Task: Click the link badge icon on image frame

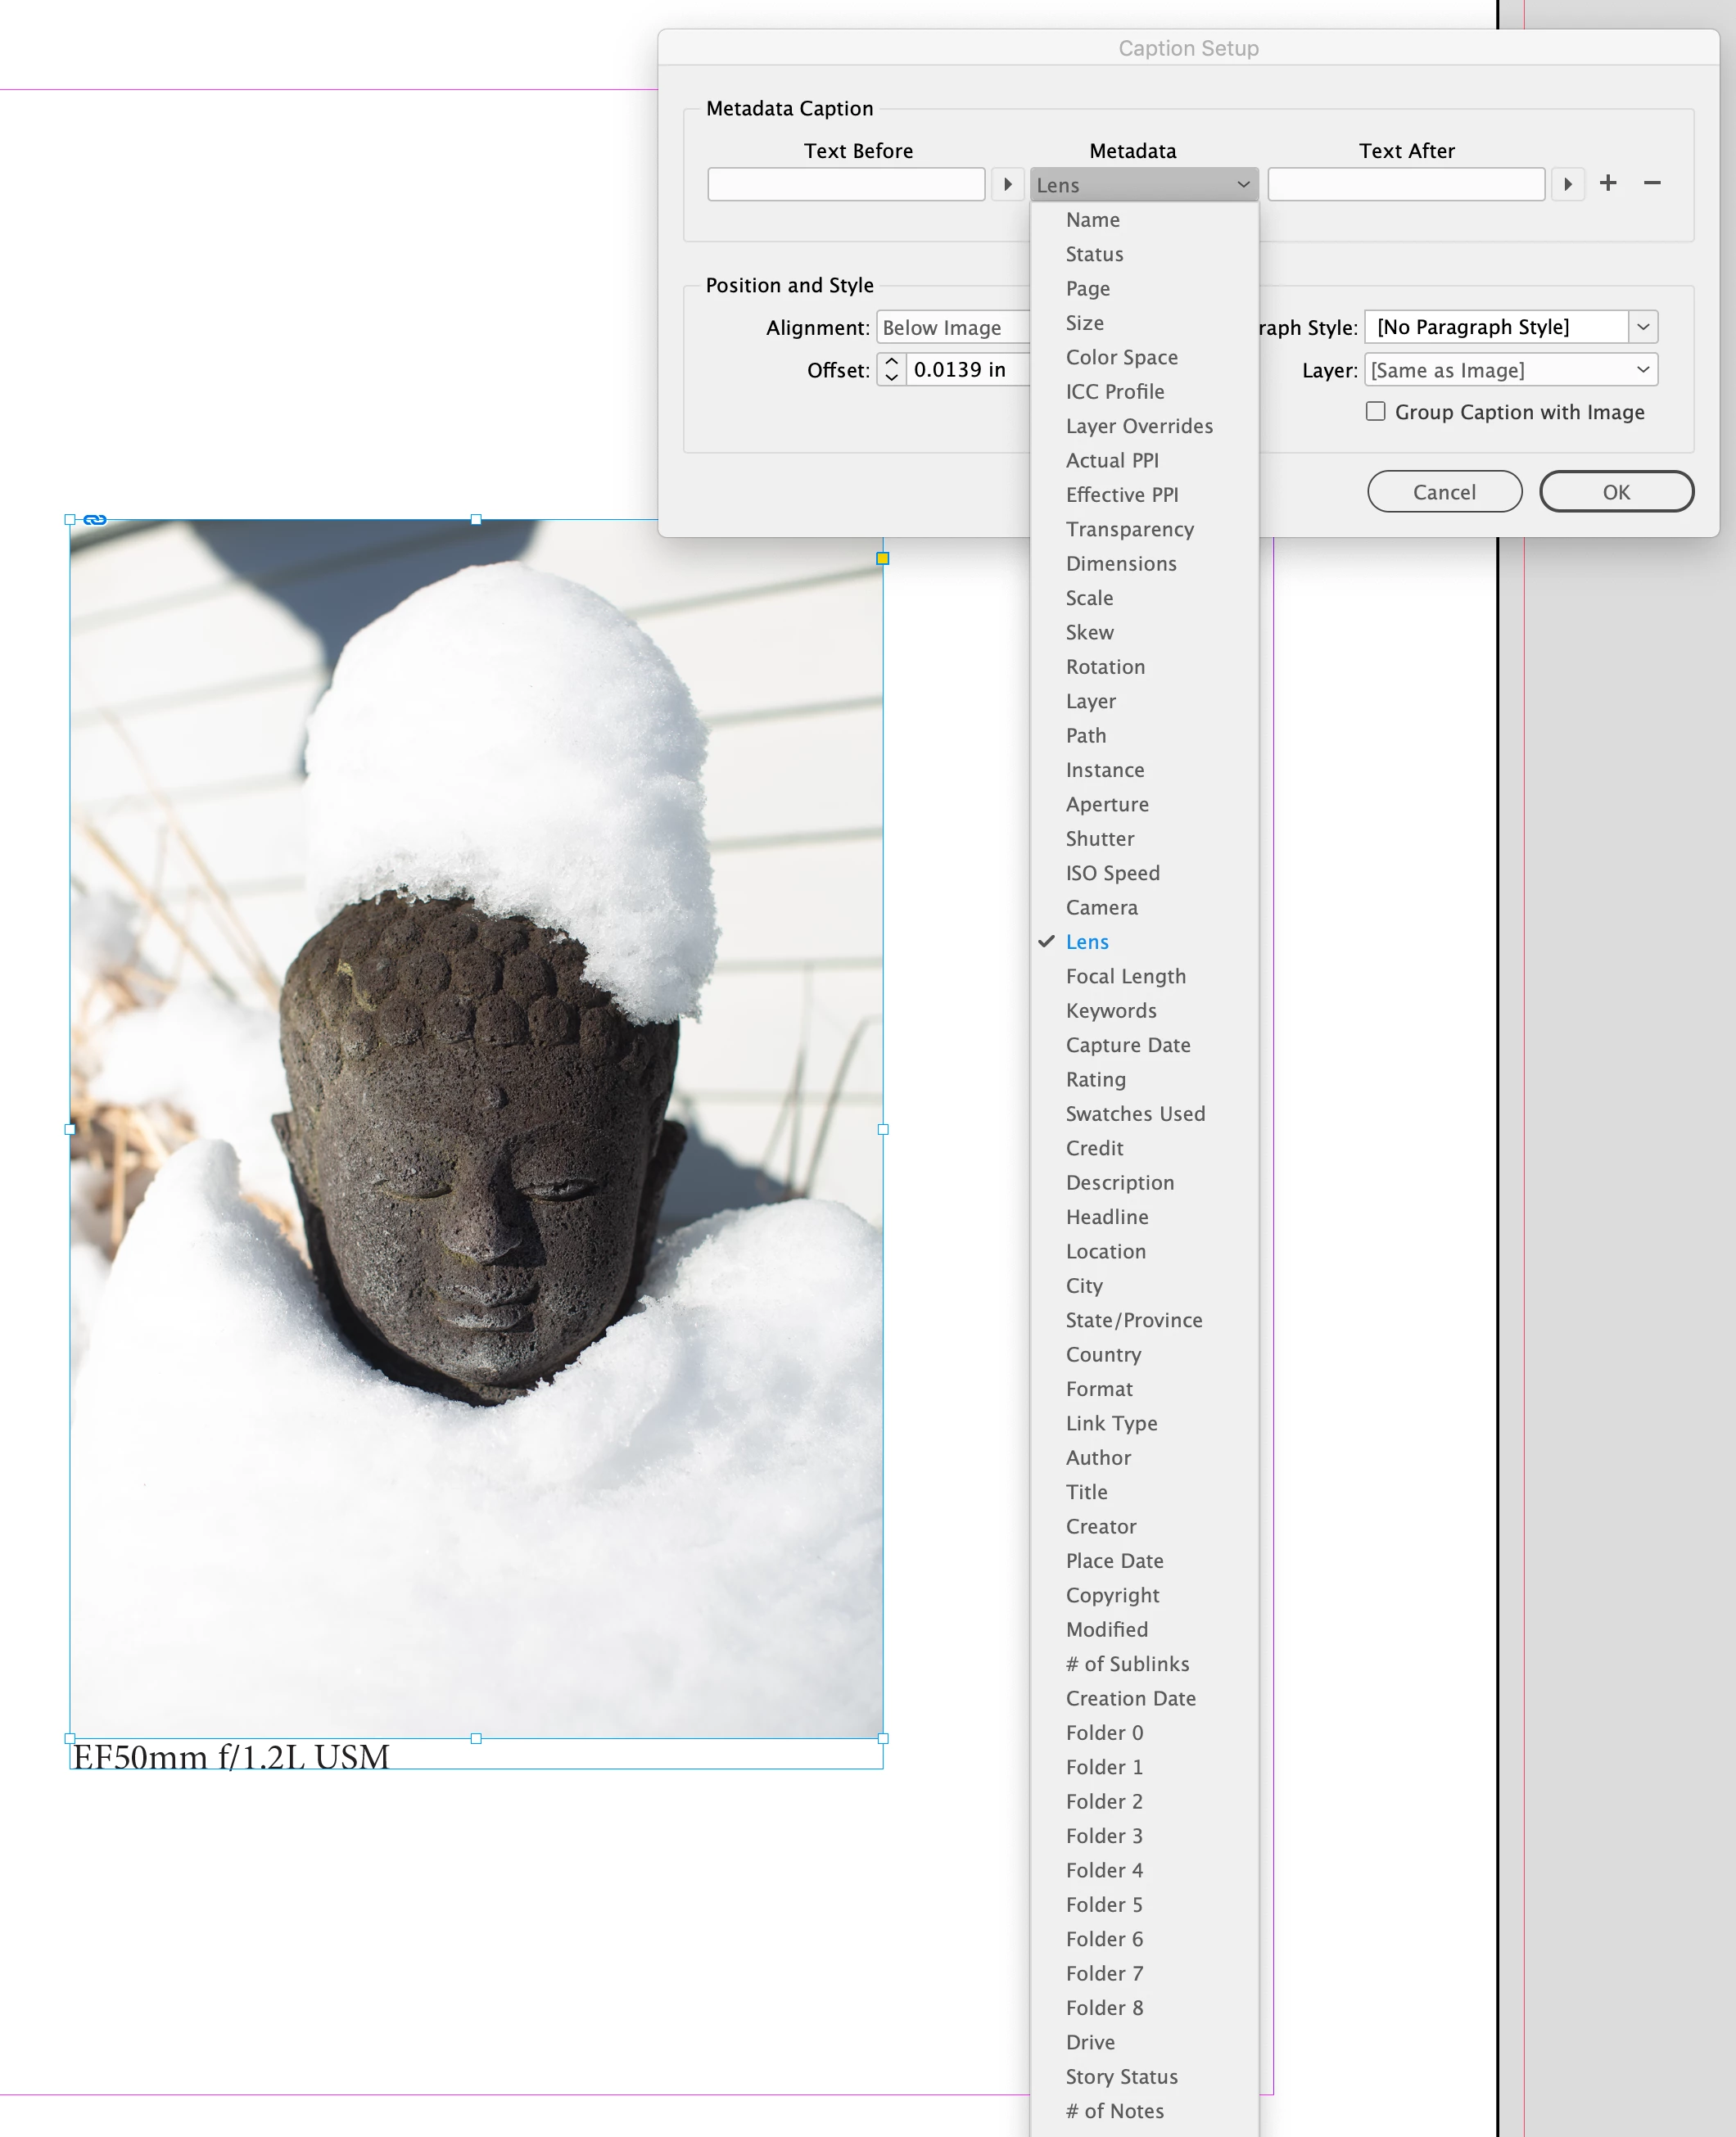Action: pos(95,519)
